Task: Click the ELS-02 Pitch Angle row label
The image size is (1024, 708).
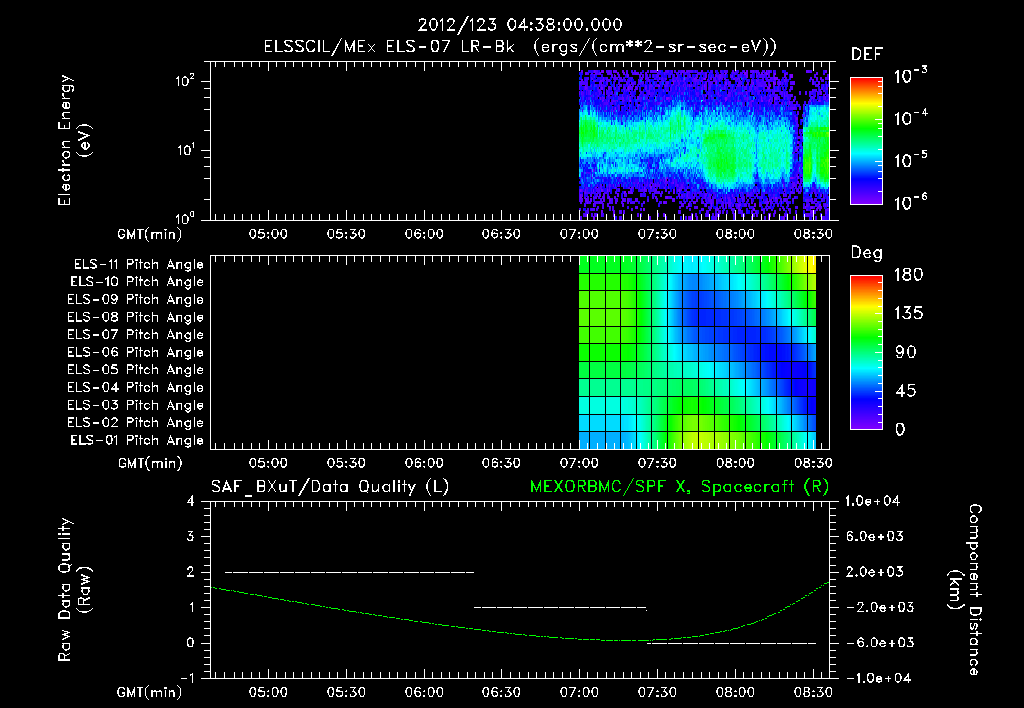Action: pyautogui.click(x=135, y=423)
